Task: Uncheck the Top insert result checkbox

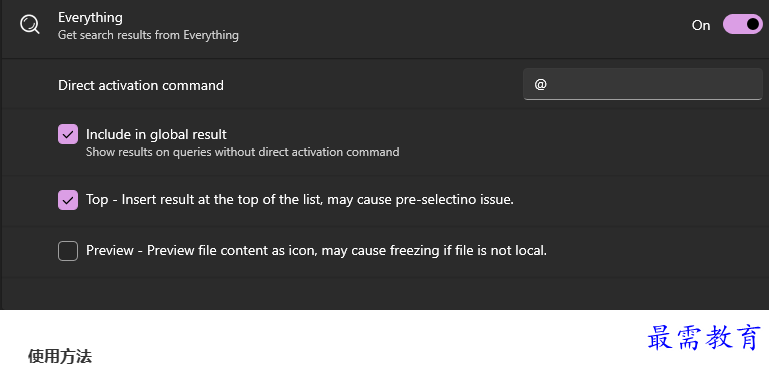Action: (68, 200)
